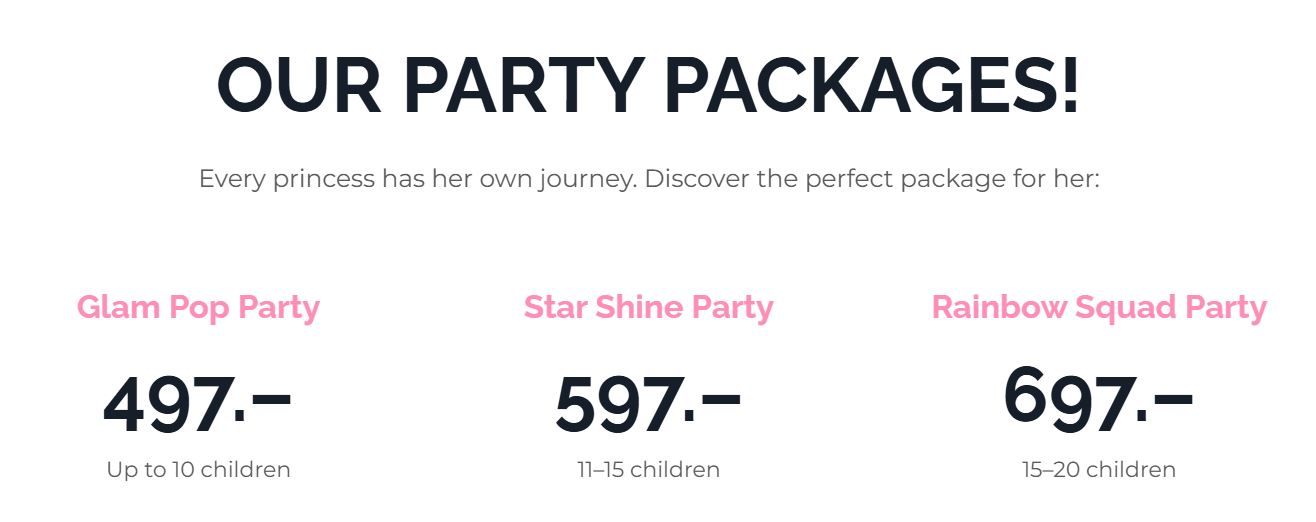1316x522 pixels.
Task: Select the 697.– price
Action: [x=1098, y=399]
